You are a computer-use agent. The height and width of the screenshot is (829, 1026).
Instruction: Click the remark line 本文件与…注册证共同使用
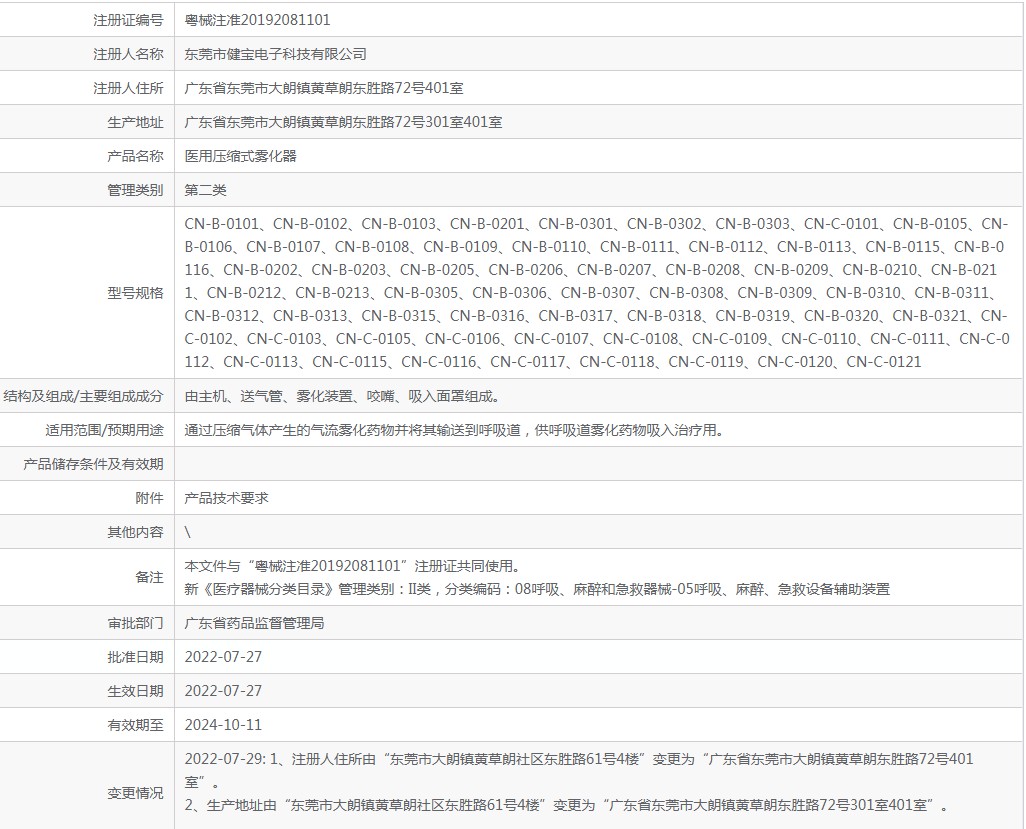353,566
